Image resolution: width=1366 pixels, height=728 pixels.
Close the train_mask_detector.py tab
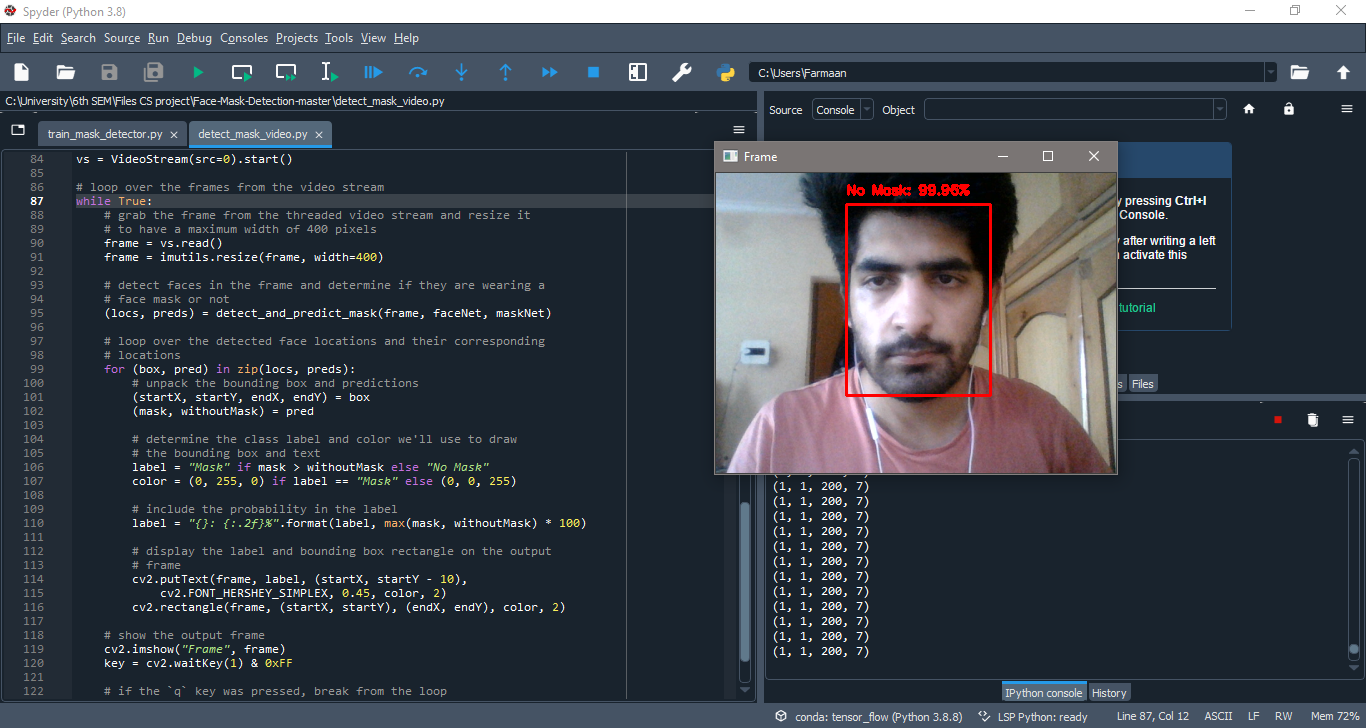coord(175,133)
